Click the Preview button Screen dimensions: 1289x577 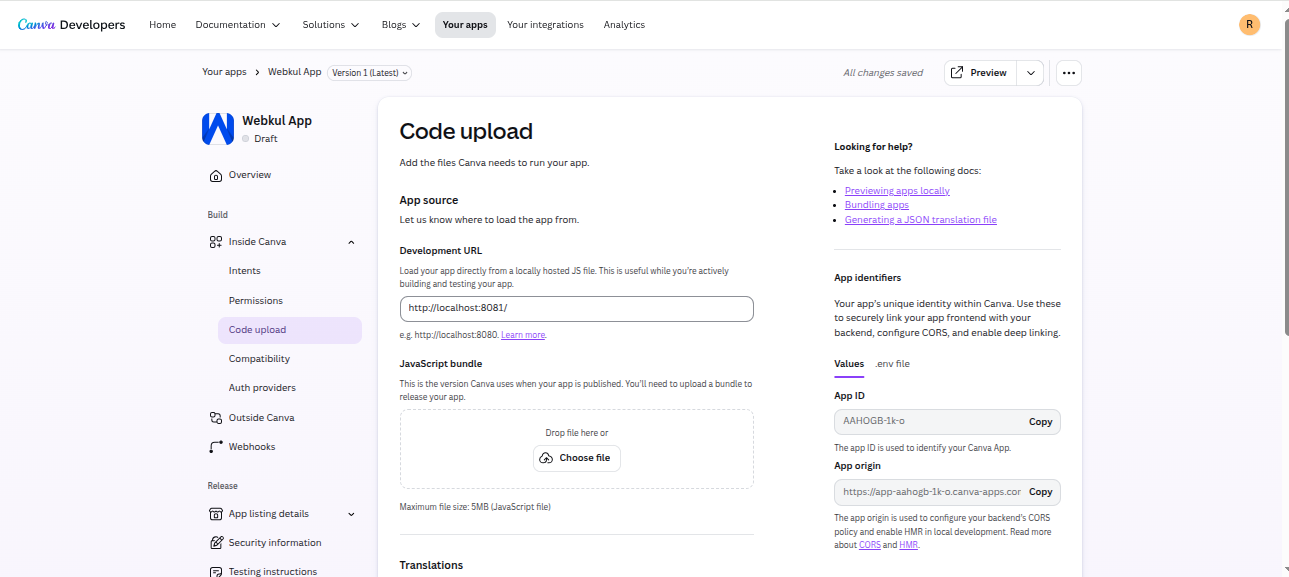(980, 73)
